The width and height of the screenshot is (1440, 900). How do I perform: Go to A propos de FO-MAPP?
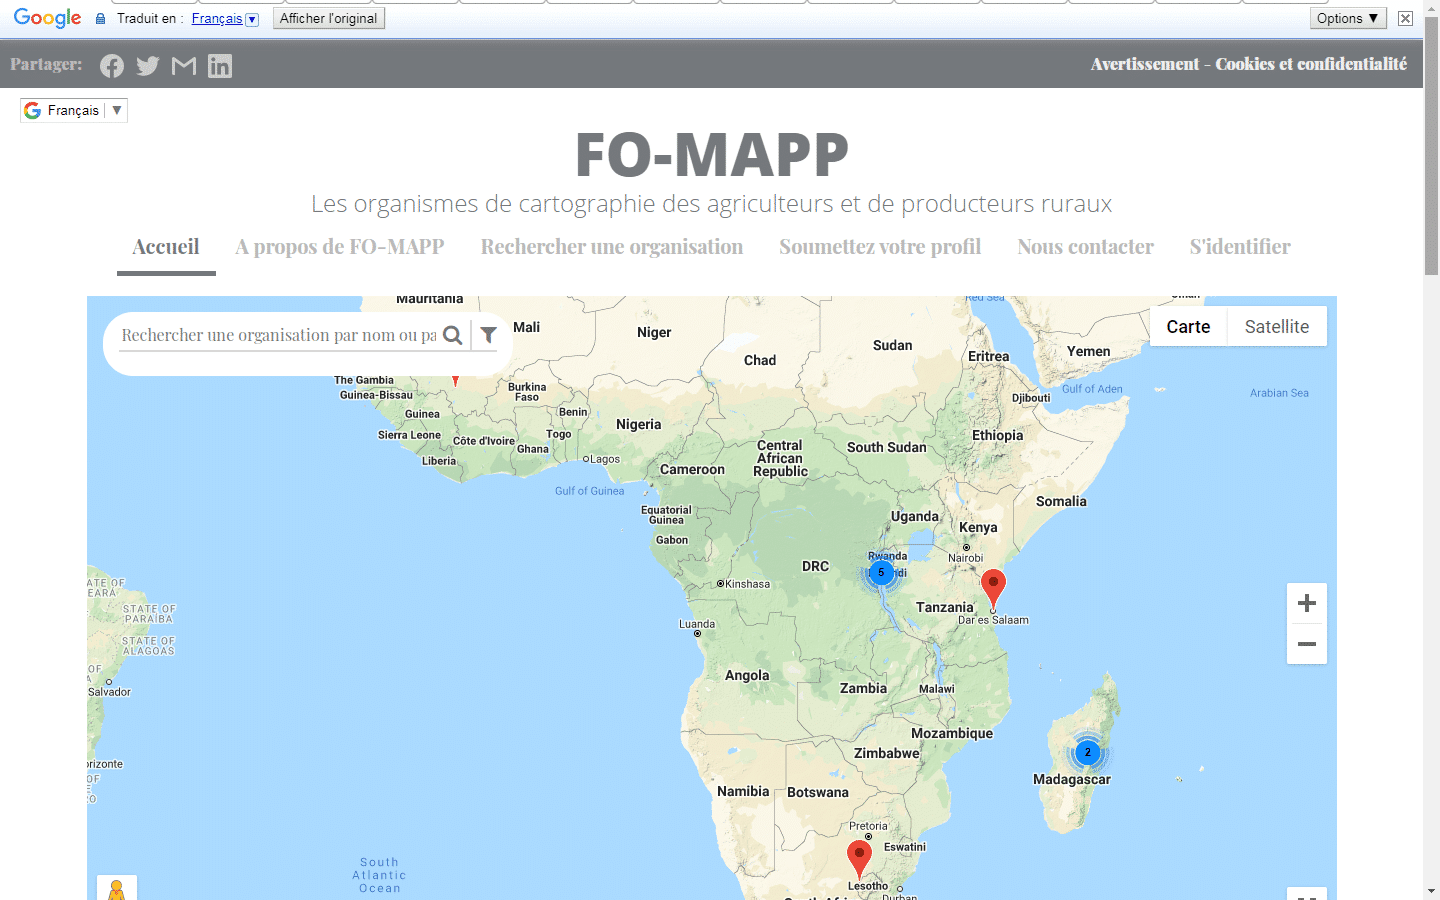tap(340, 247)
